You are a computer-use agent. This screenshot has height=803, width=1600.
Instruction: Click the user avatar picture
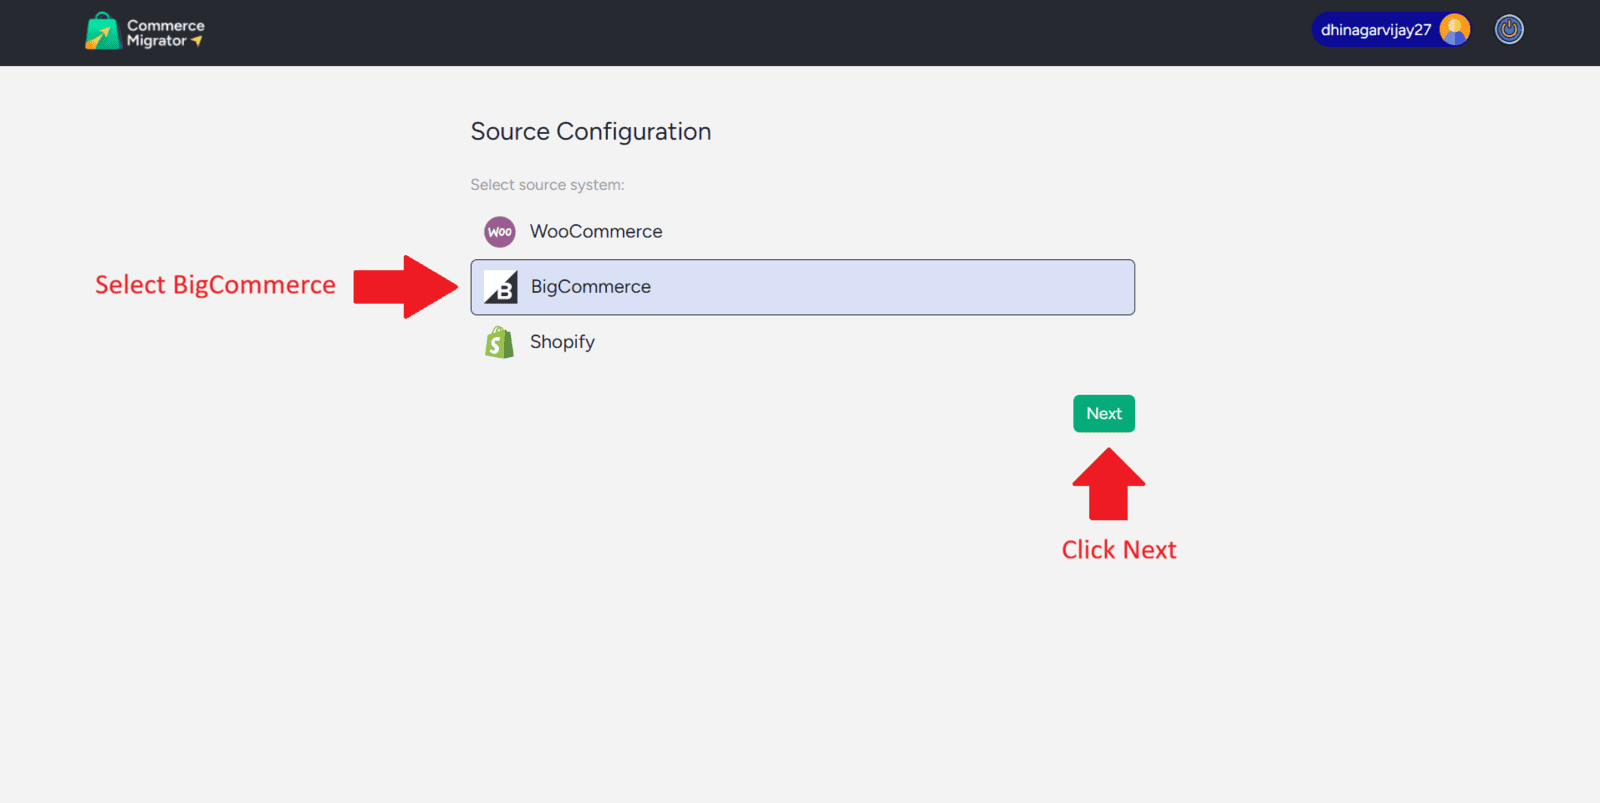[x=1455, y=30]
